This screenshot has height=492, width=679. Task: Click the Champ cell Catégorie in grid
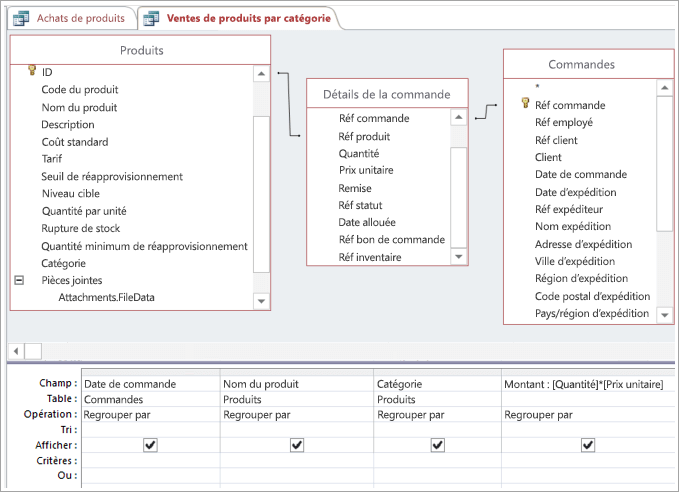tap(437, 384)
